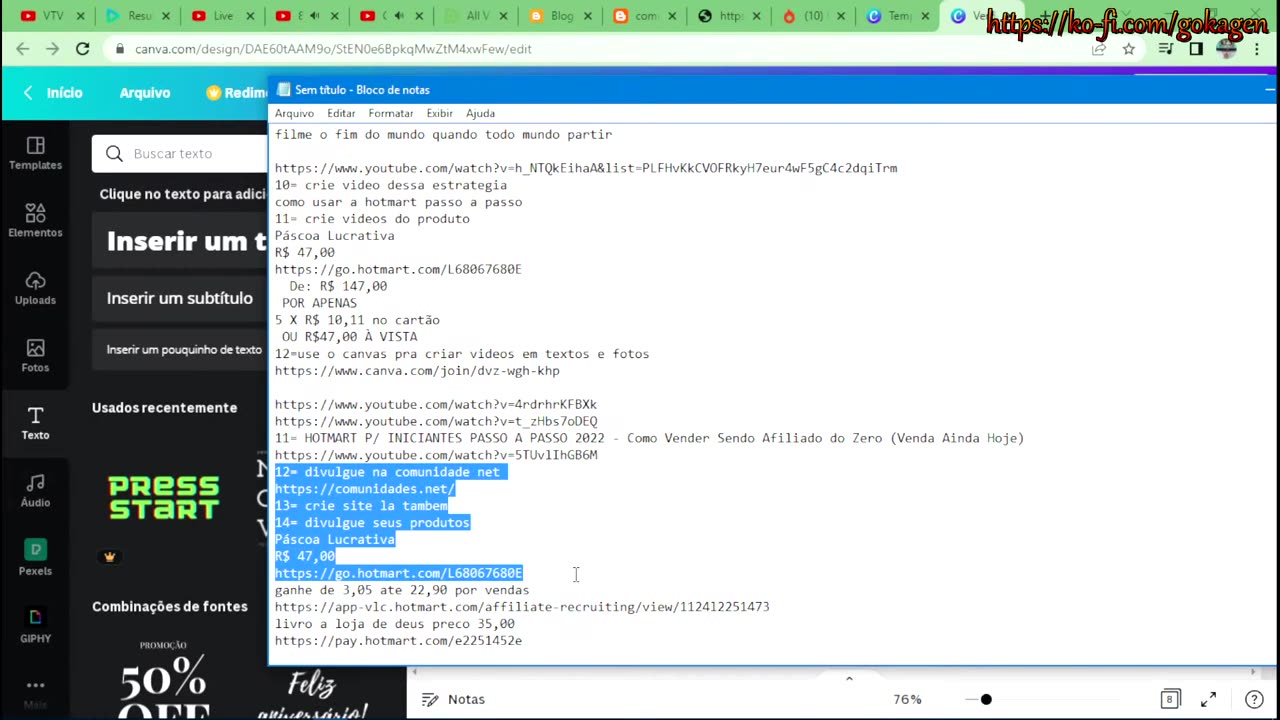1280x720 pixels.
Task: Click 'livro a loja de deus preco 35,00' line
Action: (395, 624)
